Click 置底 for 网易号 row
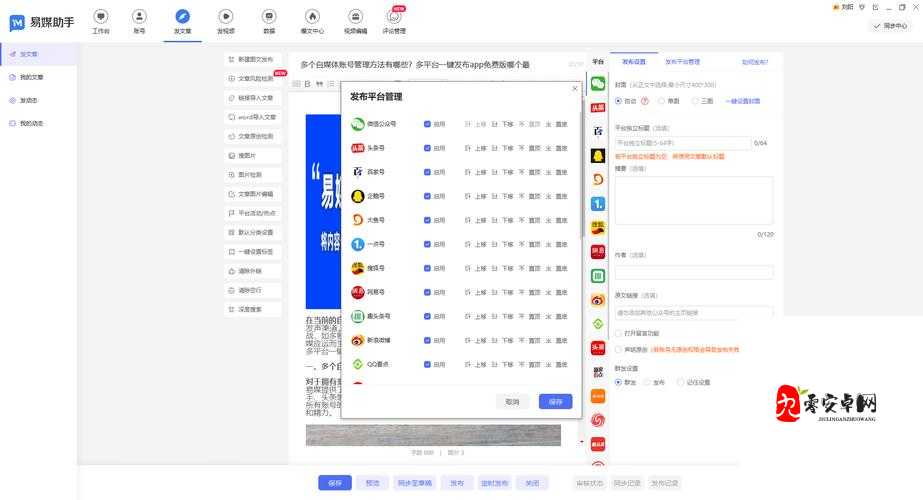The width and height of the screenshot is (923, 500). tap(557, 293)
